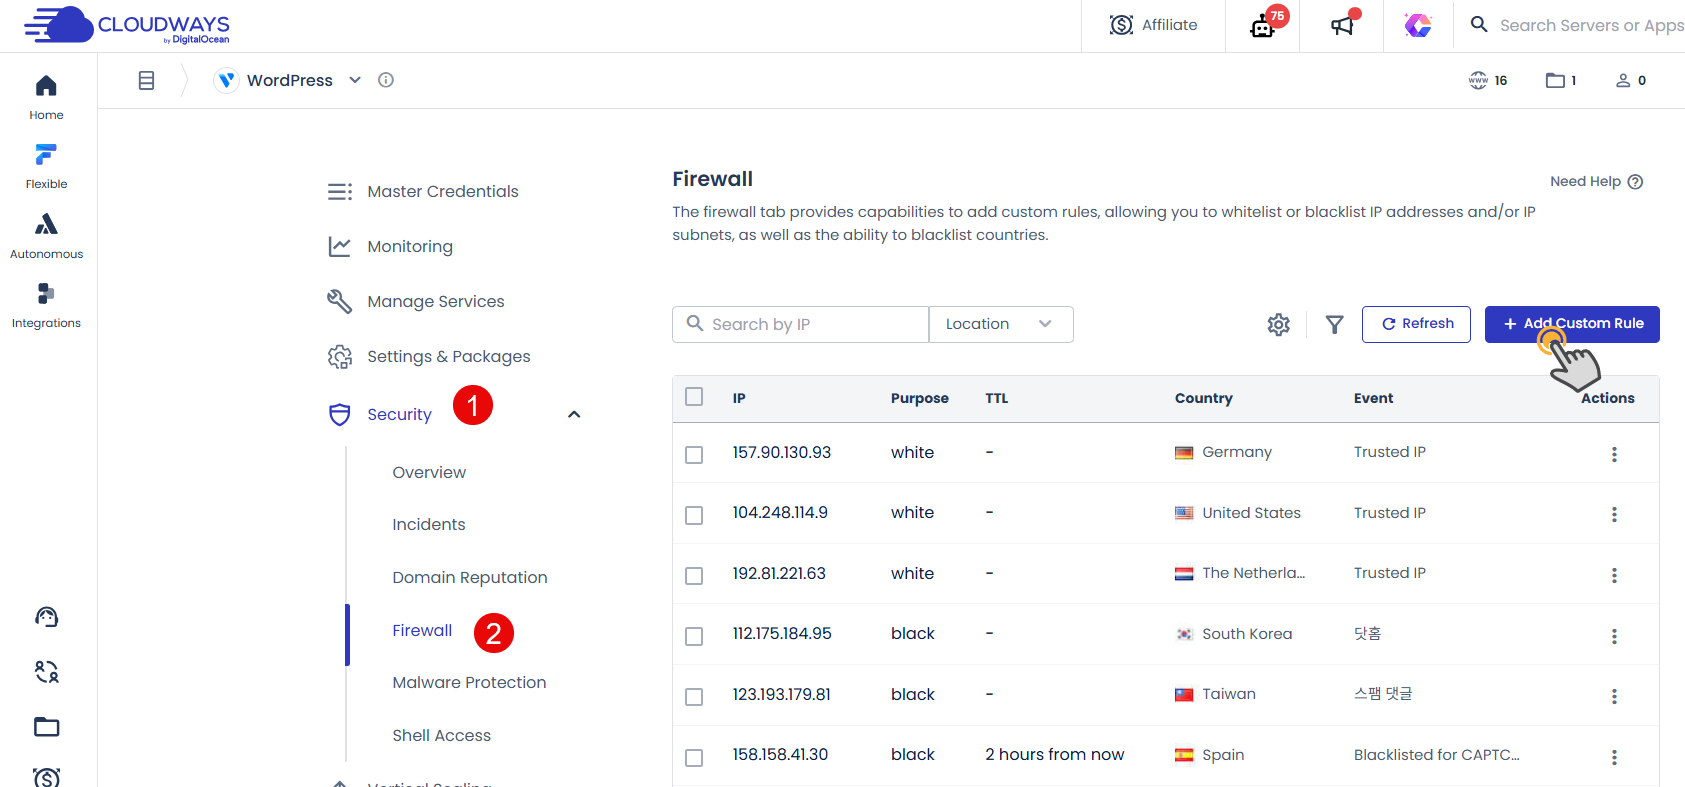Go to Security Overview
1685x787 pixels.
click(429, 473)
